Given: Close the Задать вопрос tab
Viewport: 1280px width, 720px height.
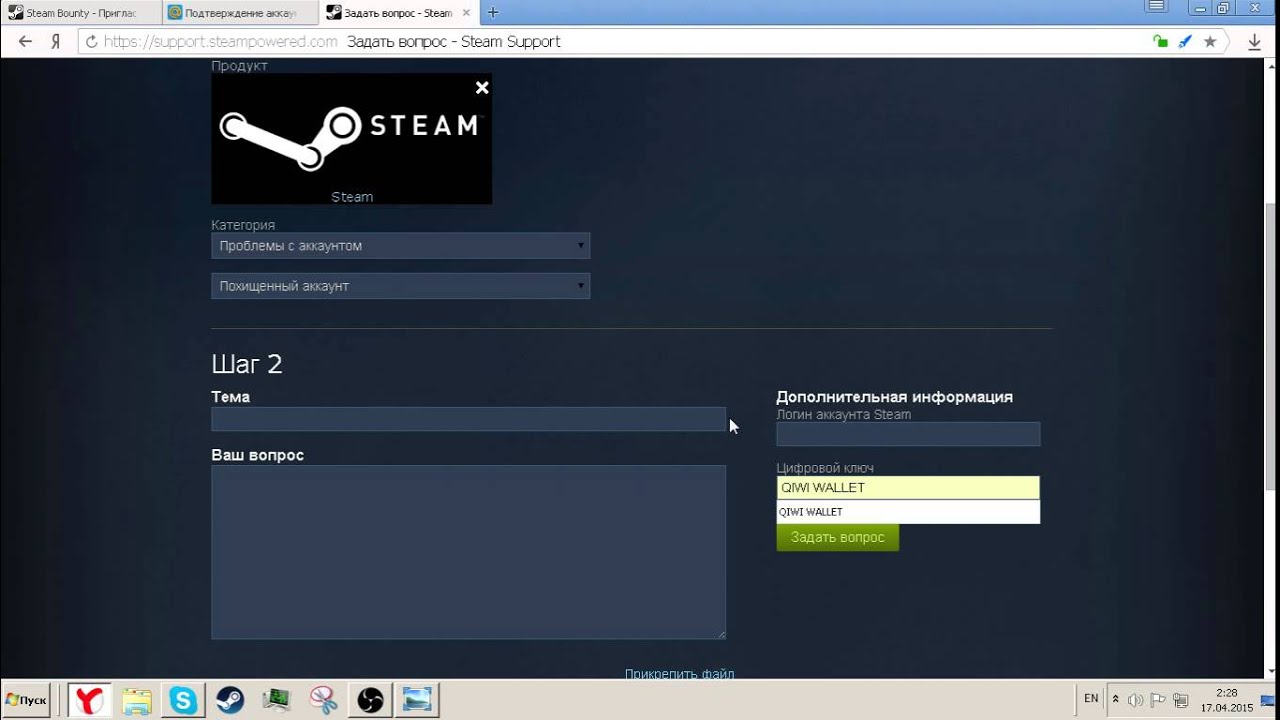Looking at the screenshot, I should pos(467,13).
